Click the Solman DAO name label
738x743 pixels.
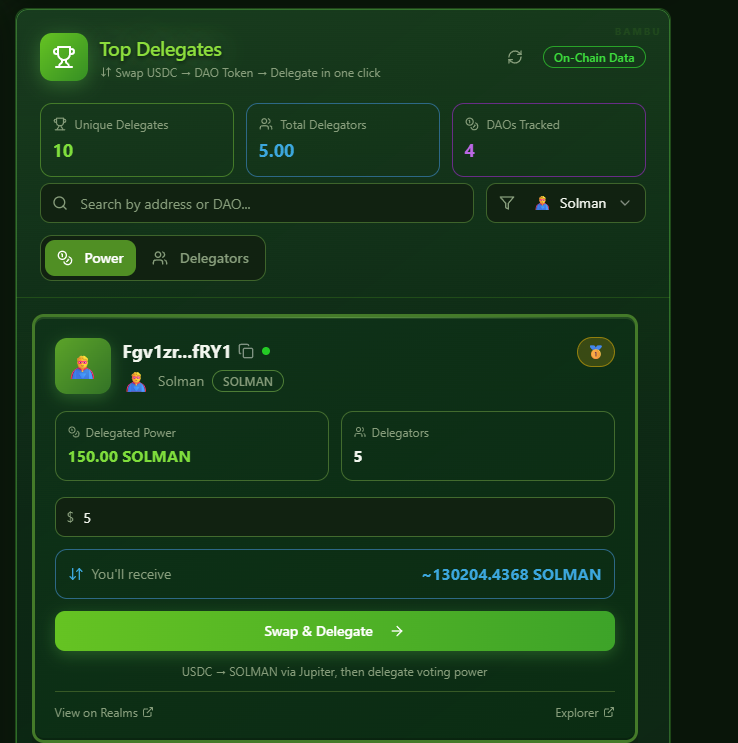coord(181,381)
